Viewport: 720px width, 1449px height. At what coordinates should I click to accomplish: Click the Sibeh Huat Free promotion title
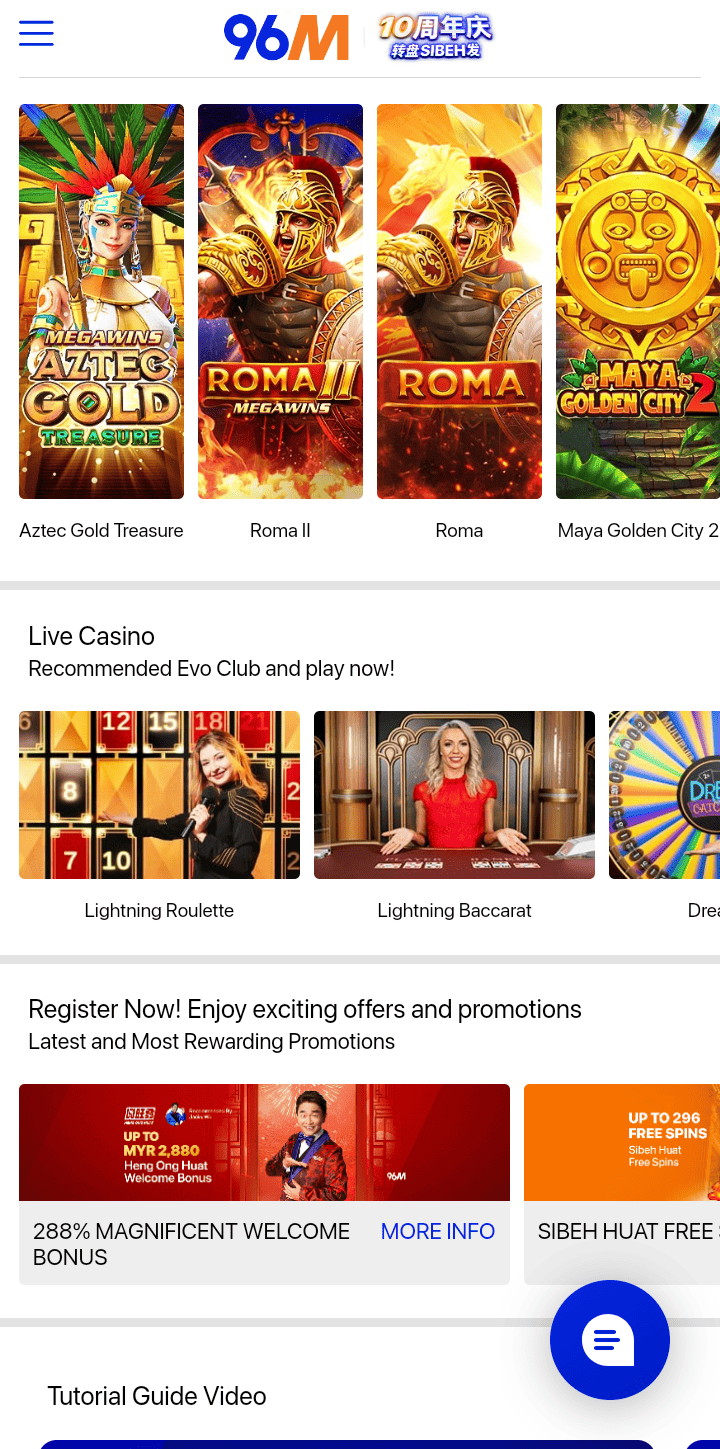click(x=628, y=1231)
